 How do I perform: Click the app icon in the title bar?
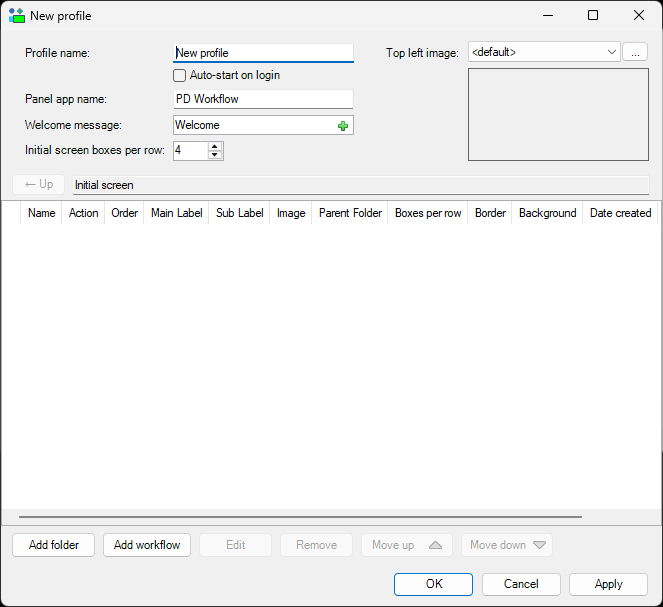[16, 16]
